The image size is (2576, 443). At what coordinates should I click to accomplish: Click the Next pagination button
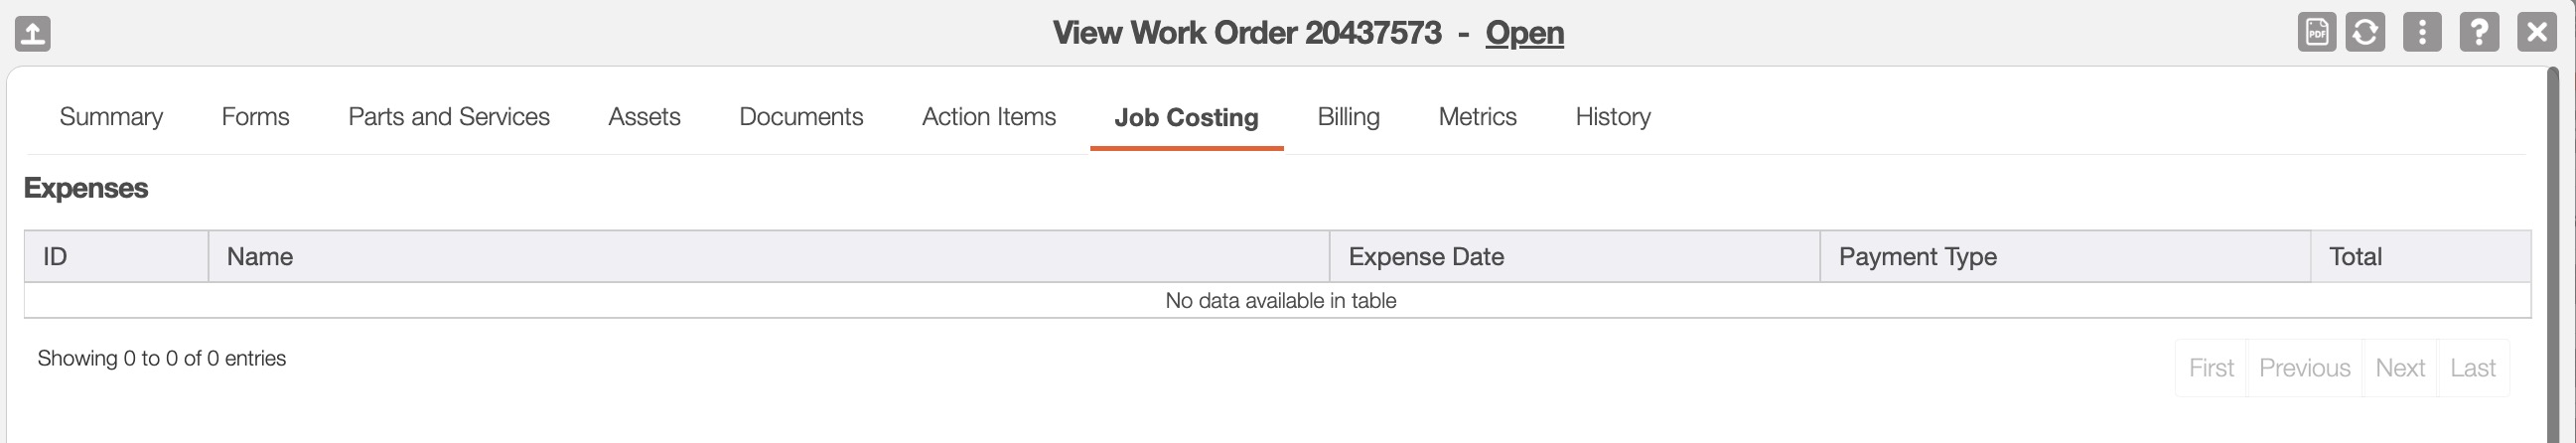click(x=2399, y=368)
